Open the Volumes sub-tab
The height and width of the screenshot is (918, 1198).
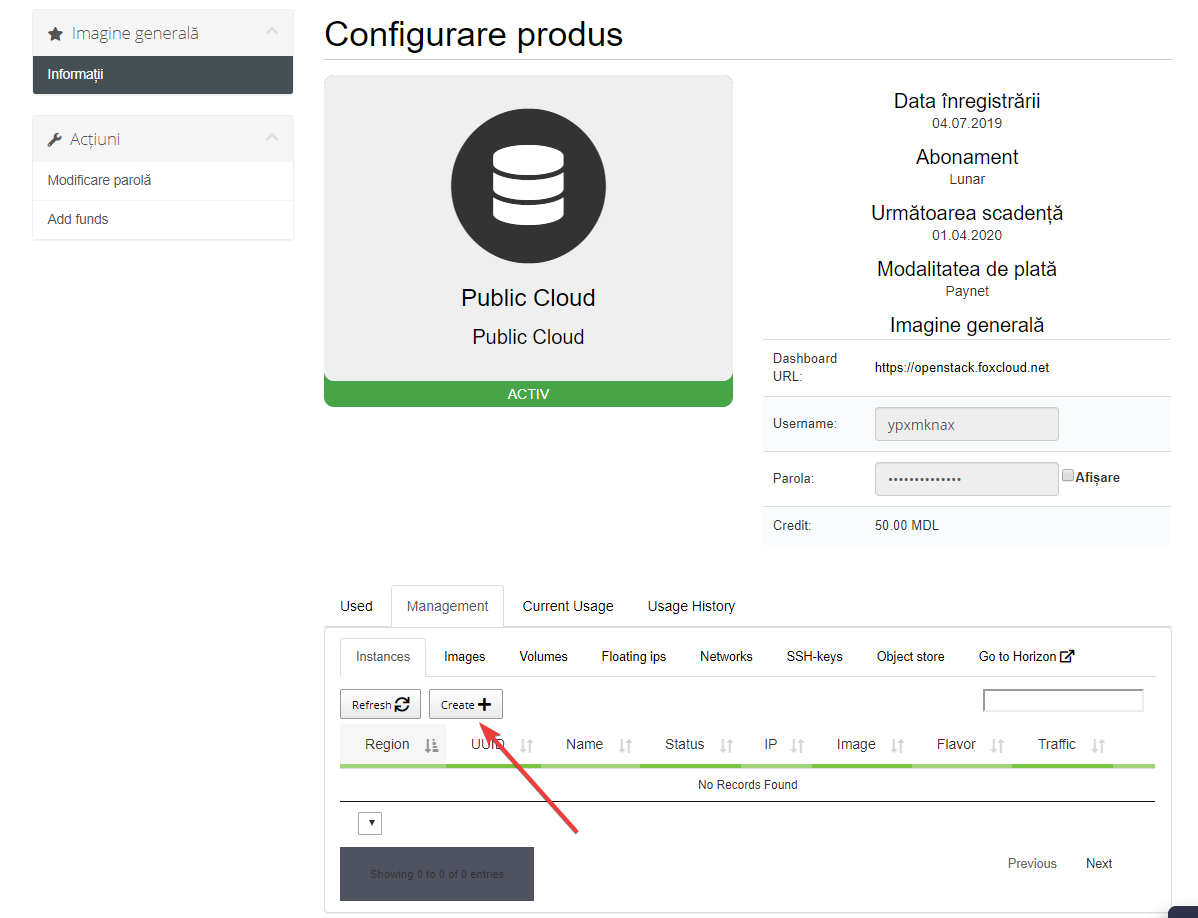(x=543, y=657)
